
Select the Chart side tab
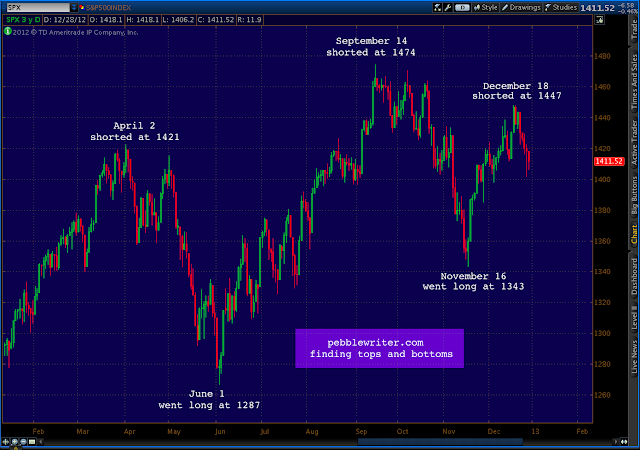point(634,234)
